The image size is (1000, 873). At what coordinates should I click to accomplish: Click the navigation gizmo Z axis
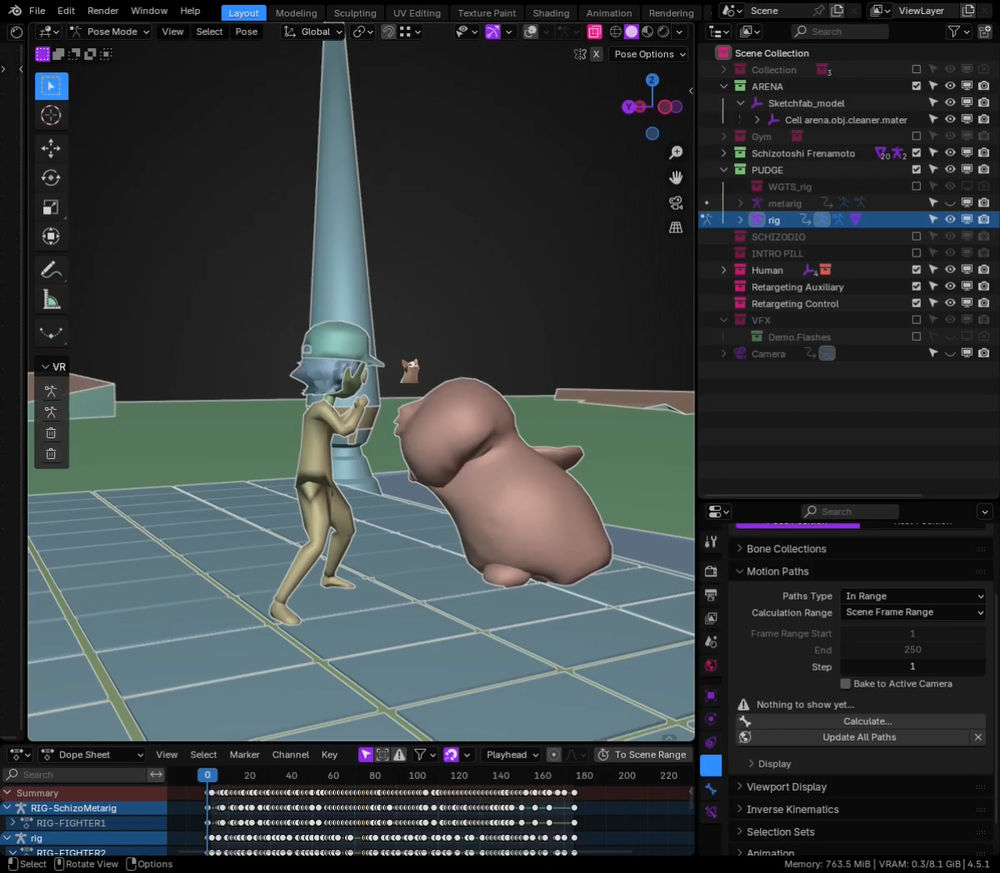coord(652,80)
